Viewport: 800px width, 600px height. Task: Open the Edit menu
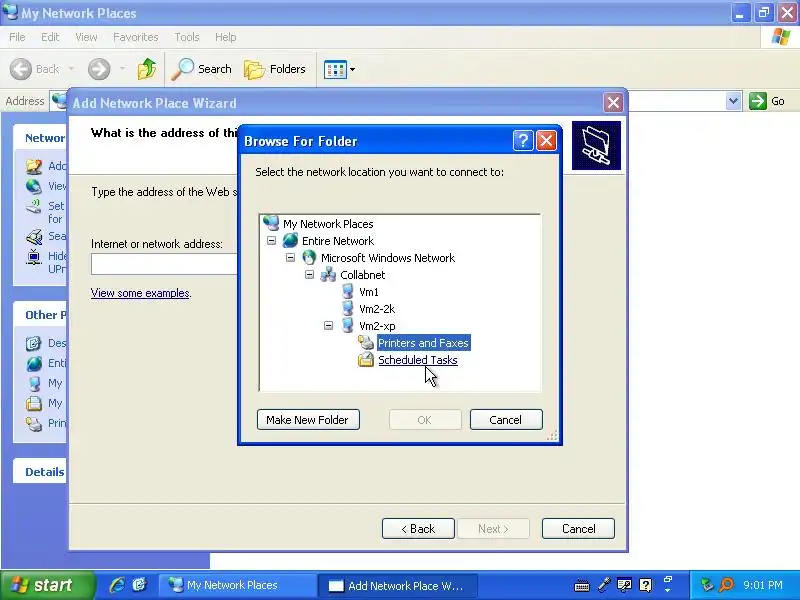(50, 37)
